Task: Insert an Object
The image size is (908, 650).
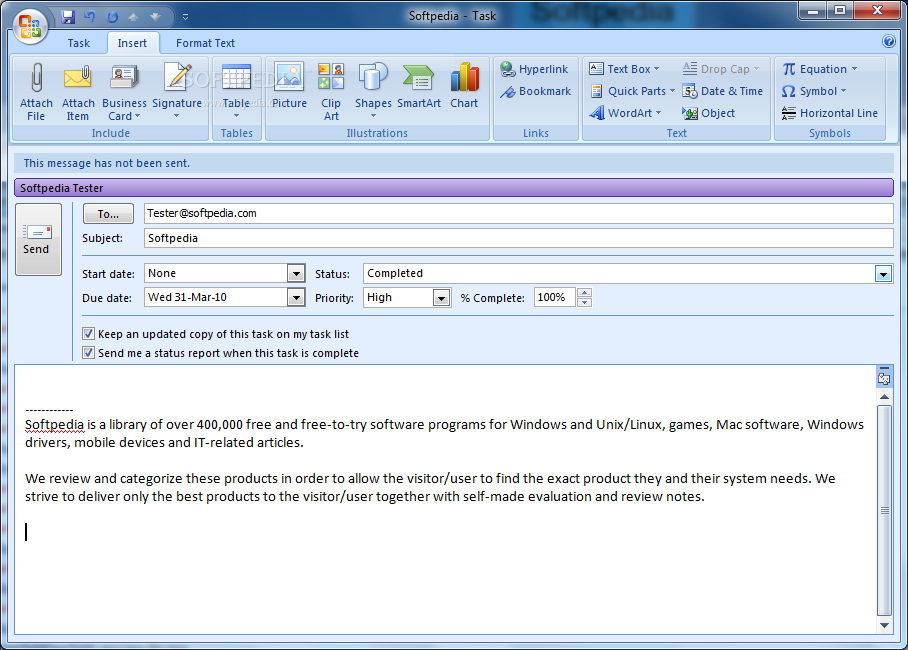Action: [x=709, y=113]
